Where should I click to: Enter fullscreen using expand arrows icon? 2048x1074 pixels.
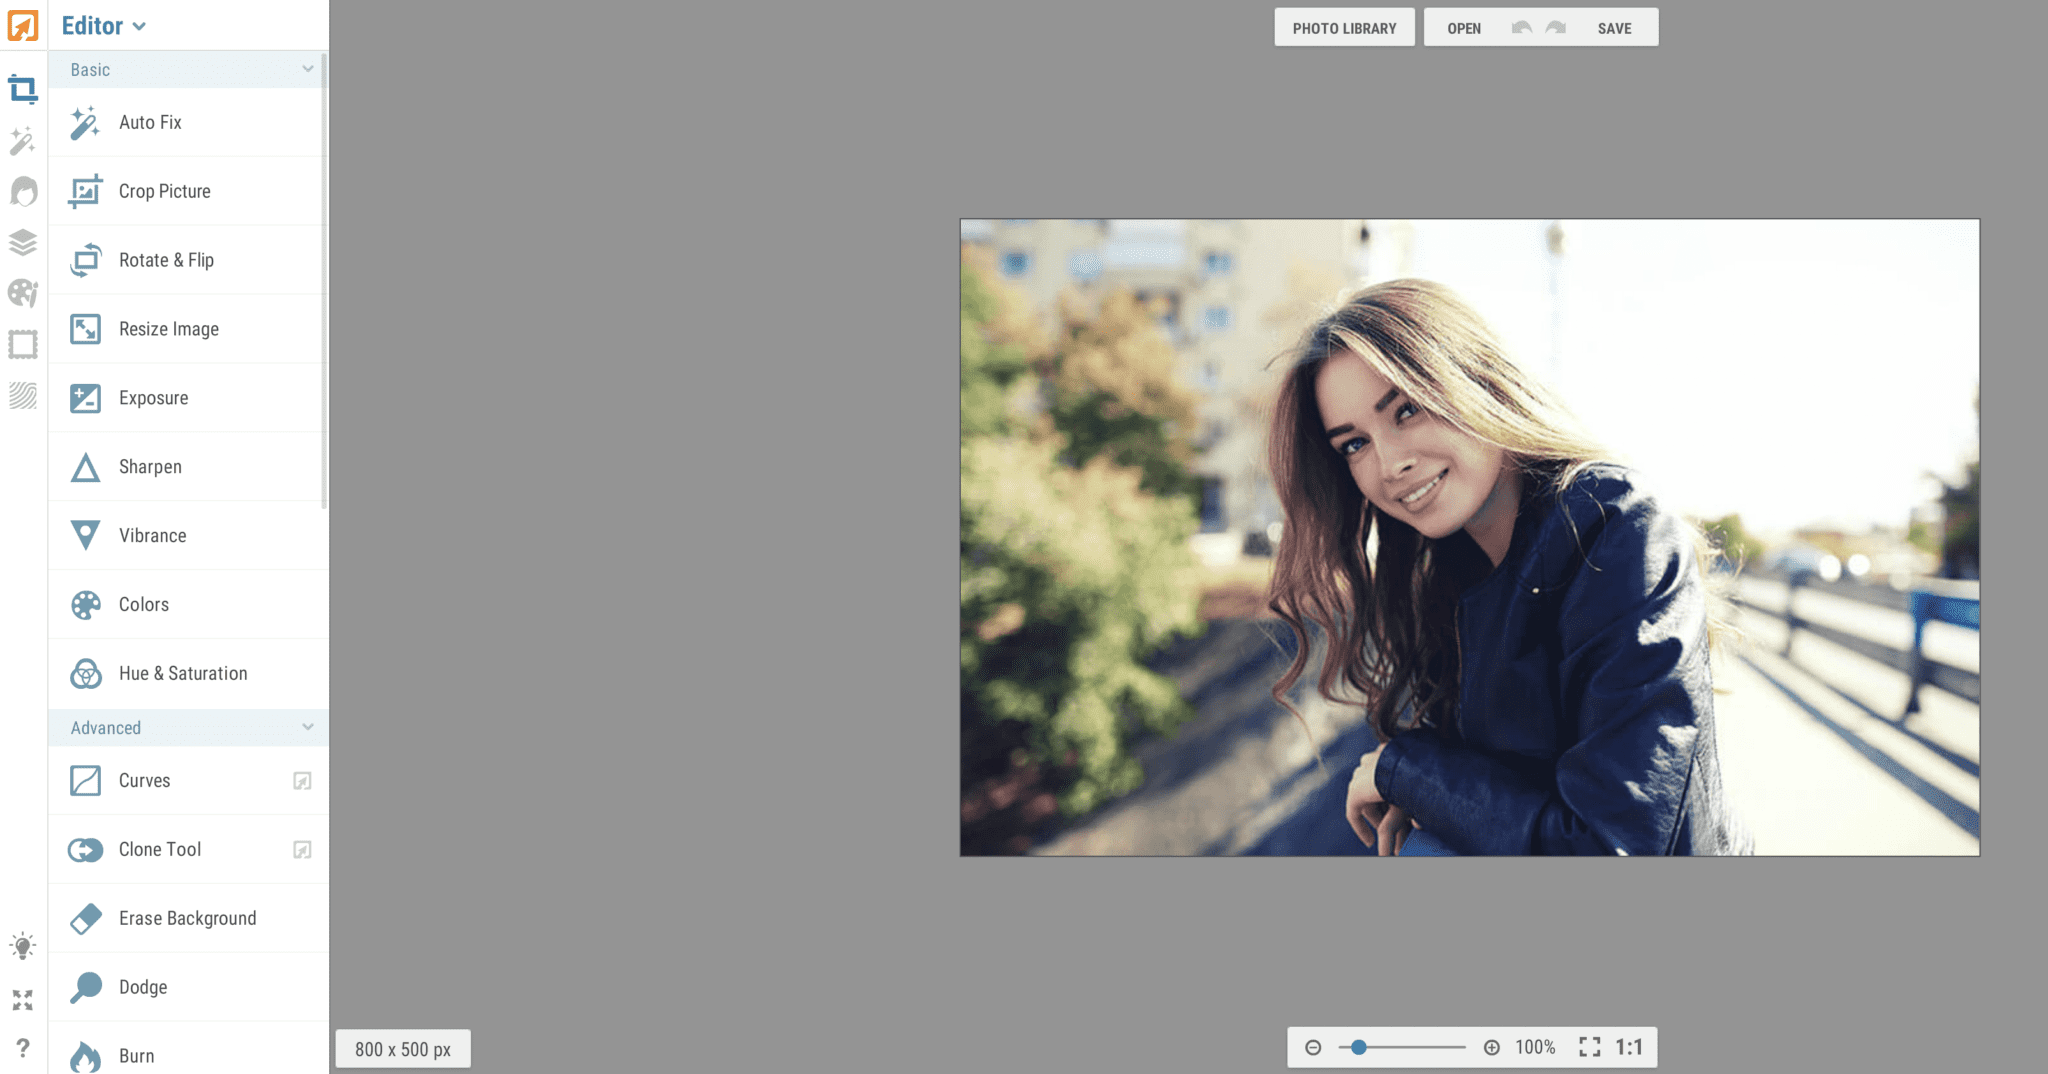coord(22,999)
